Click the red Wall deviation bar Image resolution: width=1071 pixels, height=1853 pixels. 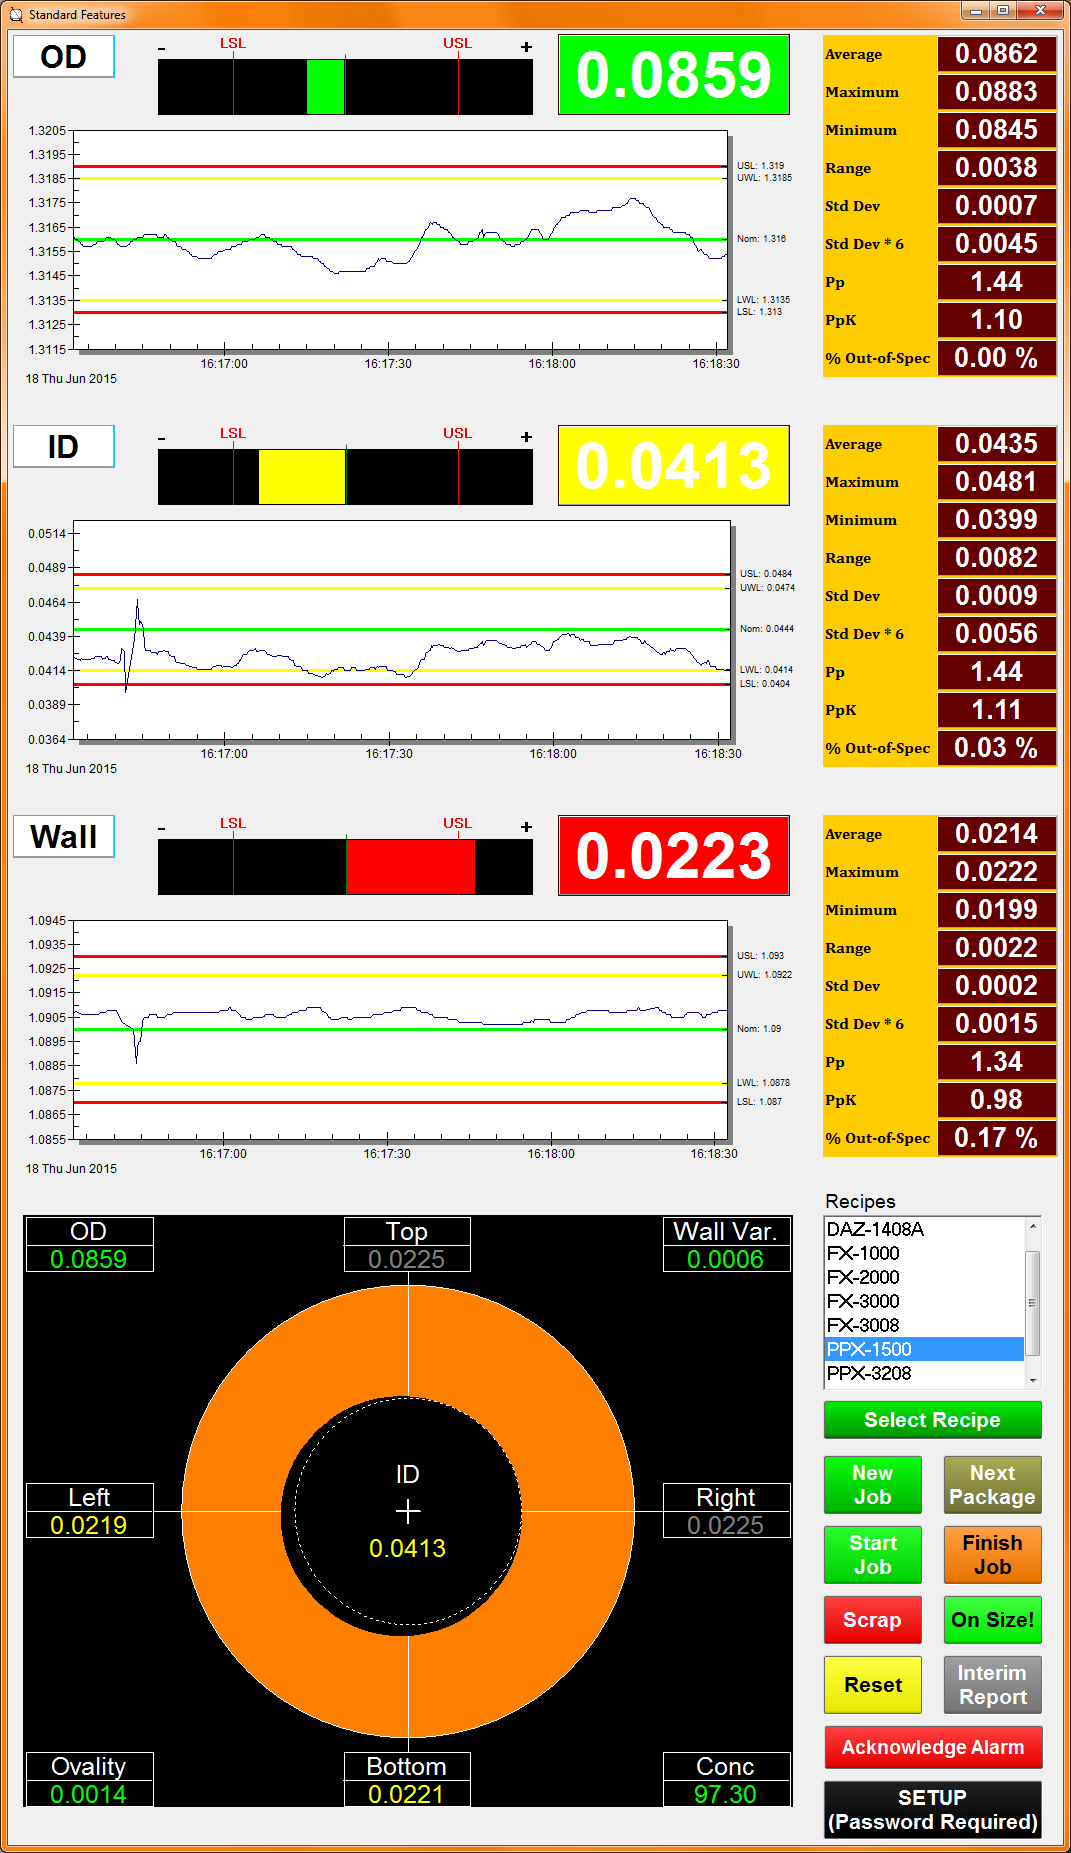pos(410,867)
